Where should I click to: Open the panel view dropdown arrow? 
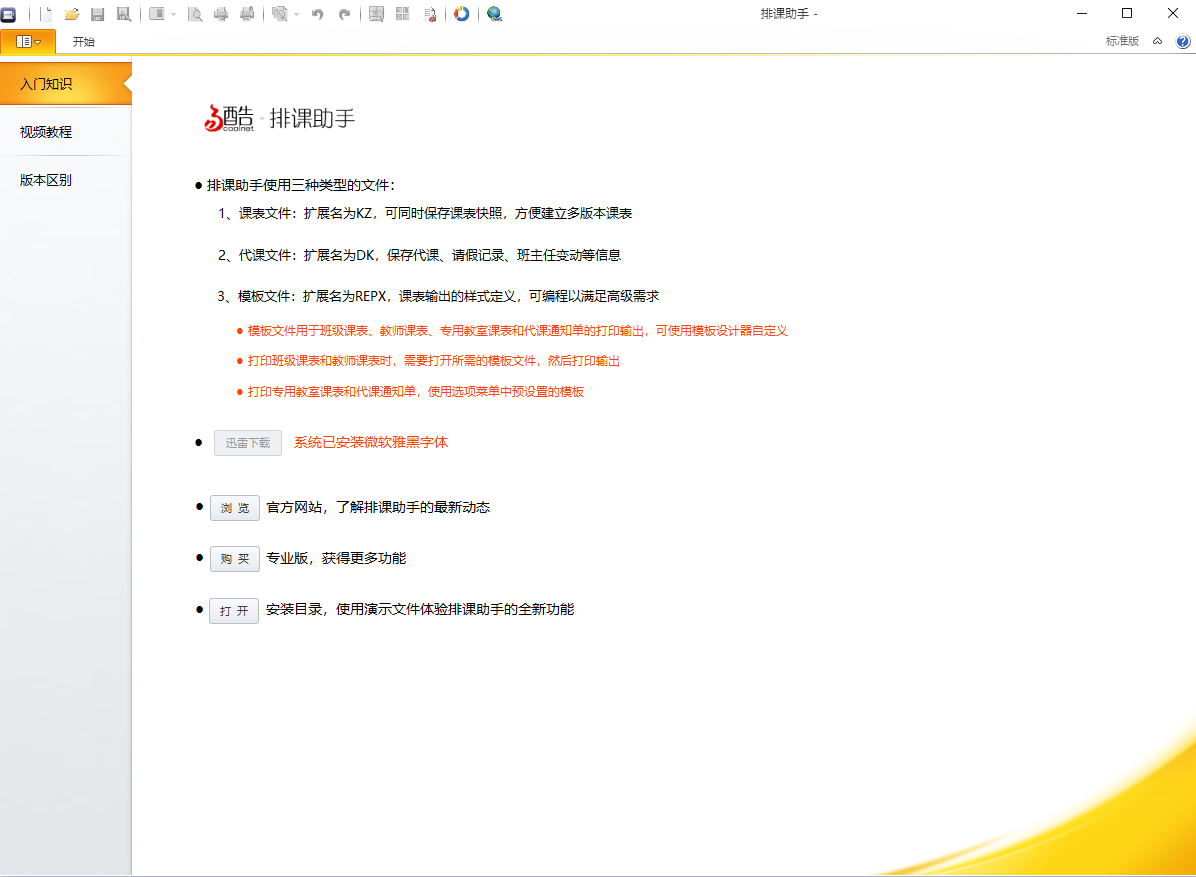[x=174, y=14]
